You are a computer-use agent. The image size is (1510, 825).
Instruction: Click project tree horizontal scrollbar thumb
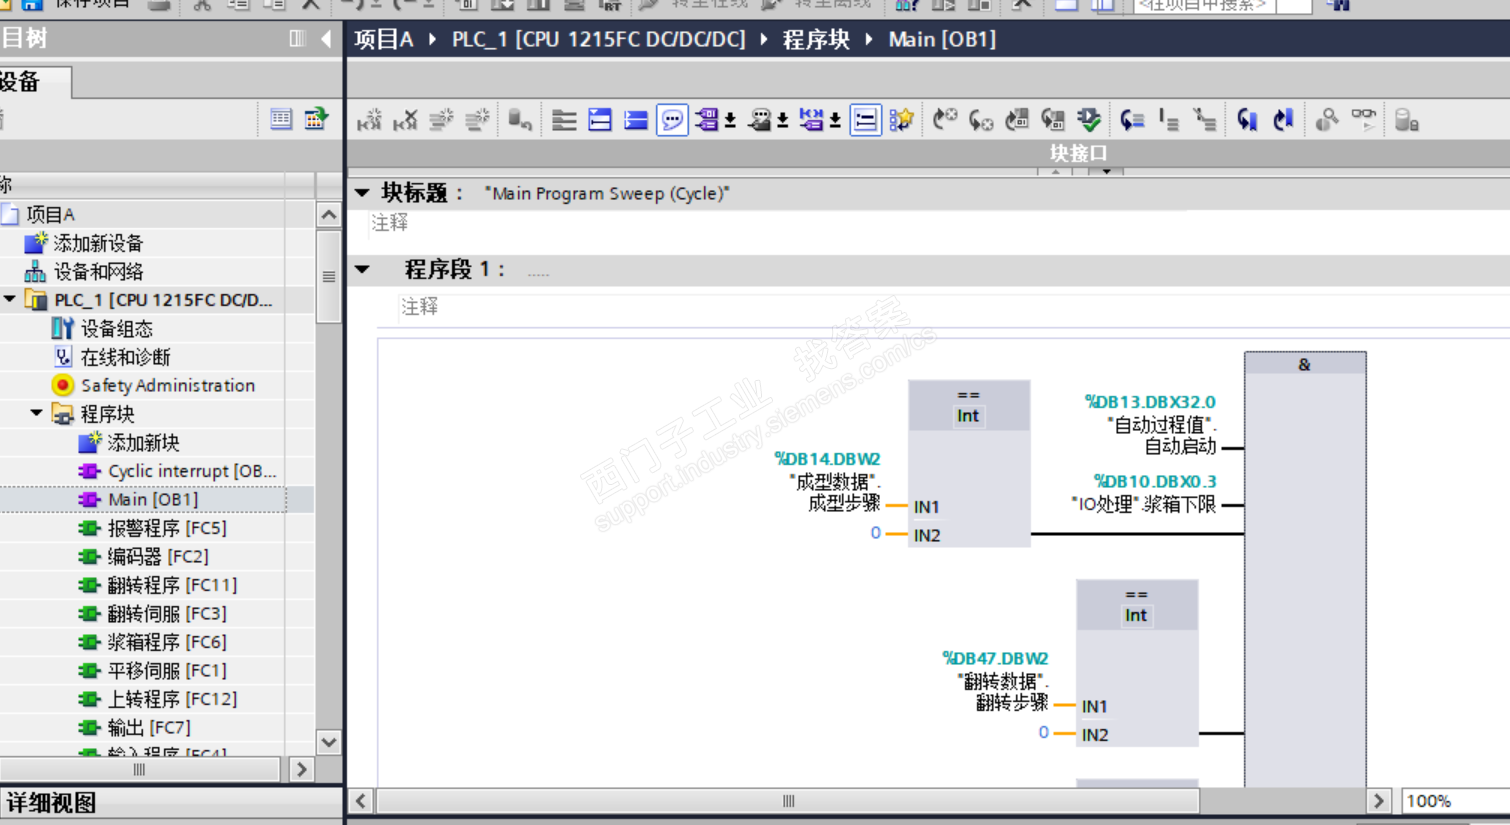pos(139,770)
